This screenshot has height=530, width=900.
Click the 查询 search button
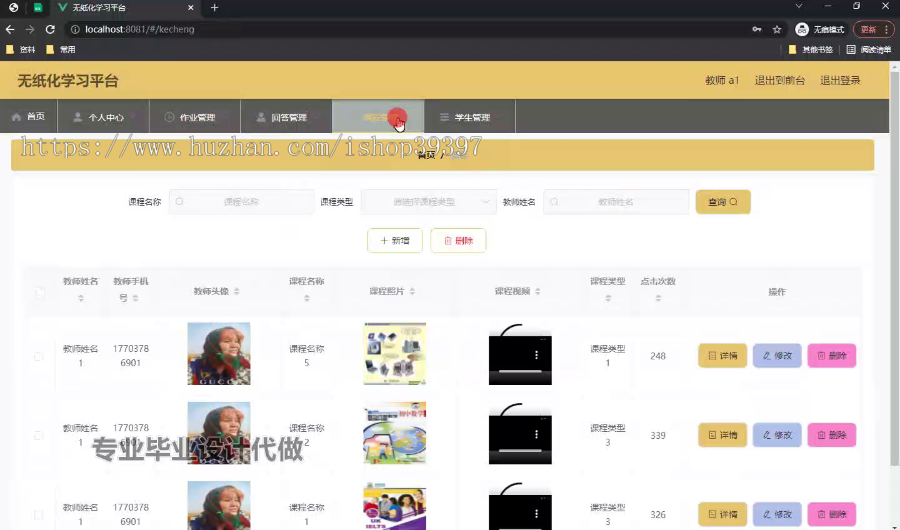pyautogui.click(x=723, y=202)
